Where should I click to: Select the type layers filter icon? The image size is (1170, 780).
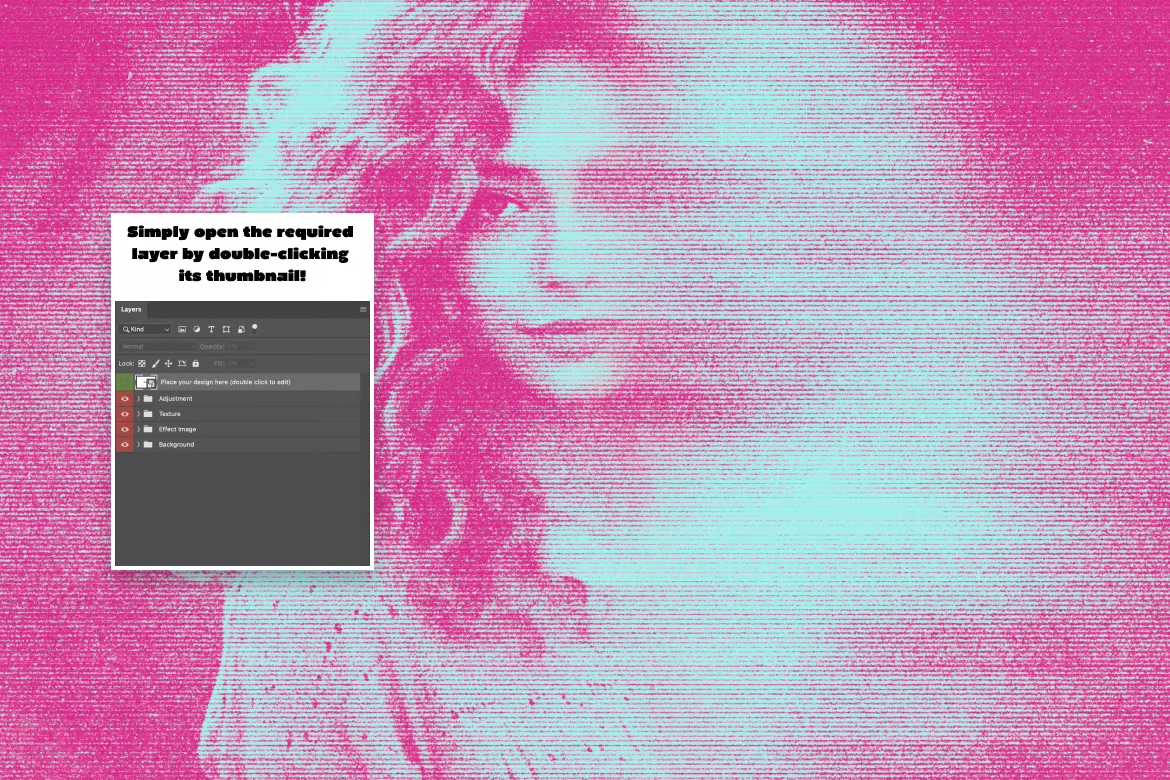(211, 329)
